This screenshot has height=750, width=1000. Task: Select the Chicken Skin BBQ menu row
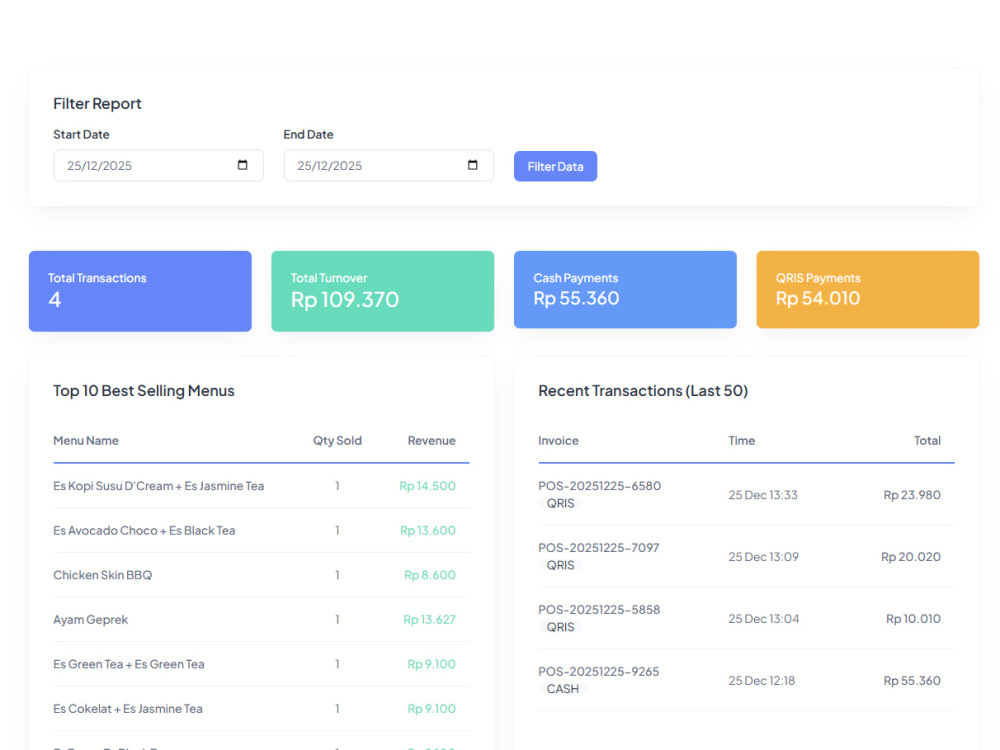point(261,575)
